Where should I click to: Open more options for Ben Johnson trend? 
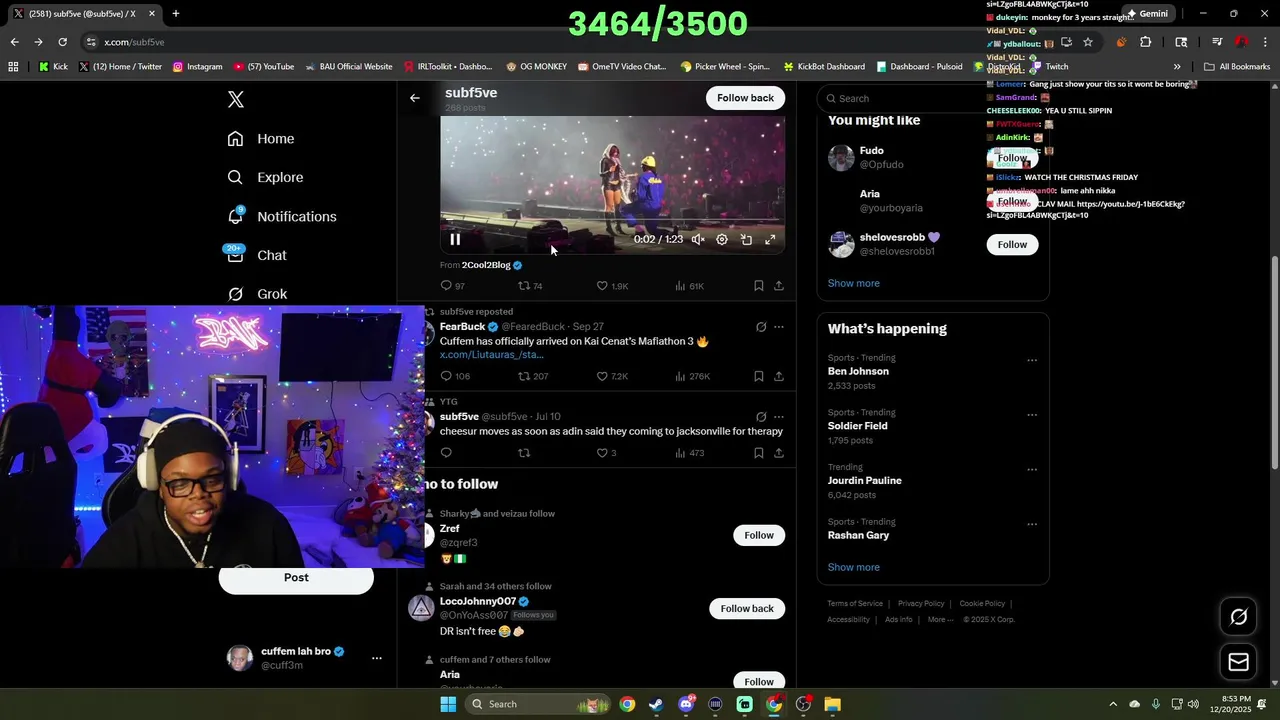[1032, 360]
